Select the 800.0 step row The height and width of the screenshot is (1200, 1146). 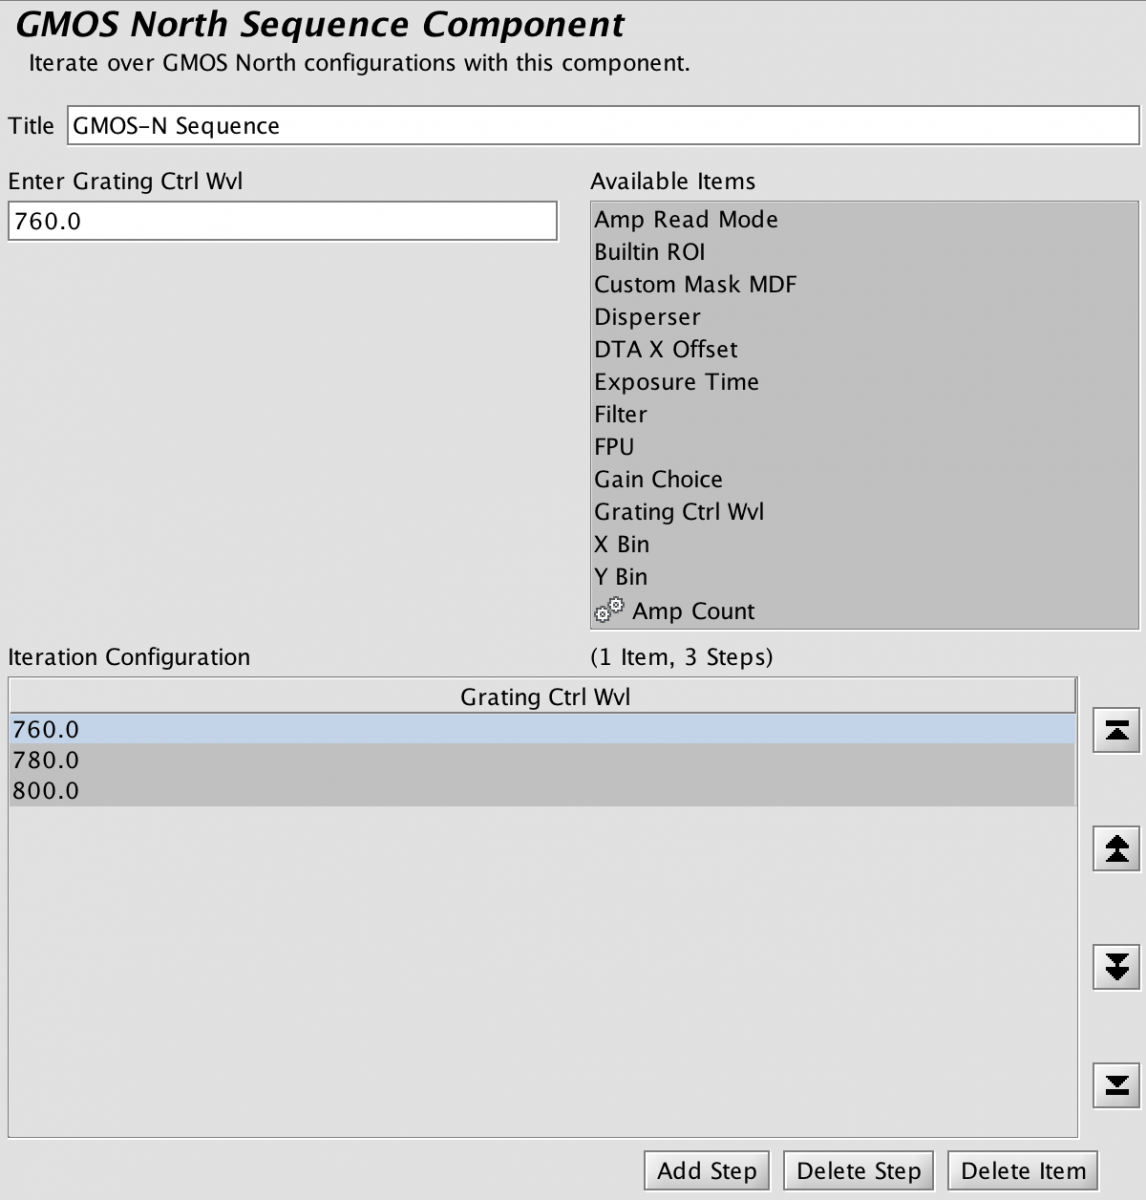coord(542,790)
